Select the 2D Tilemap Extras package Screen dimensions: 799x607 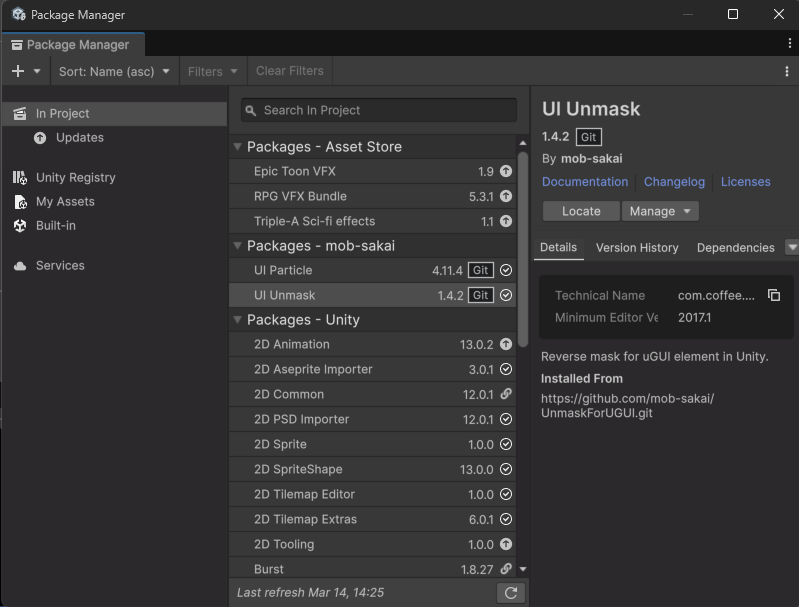pyautogui.click(x=372, y=519)
